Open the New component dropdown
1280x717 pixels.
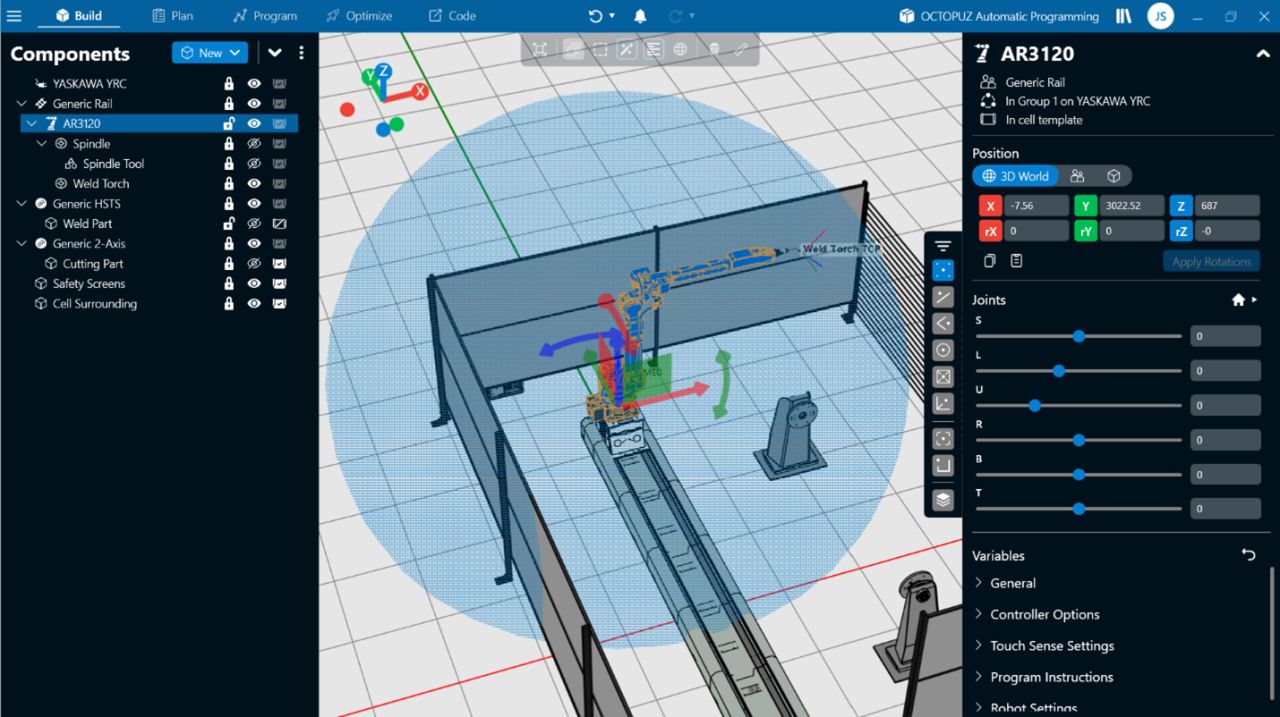pyautogui.click(x=210, y=53)
